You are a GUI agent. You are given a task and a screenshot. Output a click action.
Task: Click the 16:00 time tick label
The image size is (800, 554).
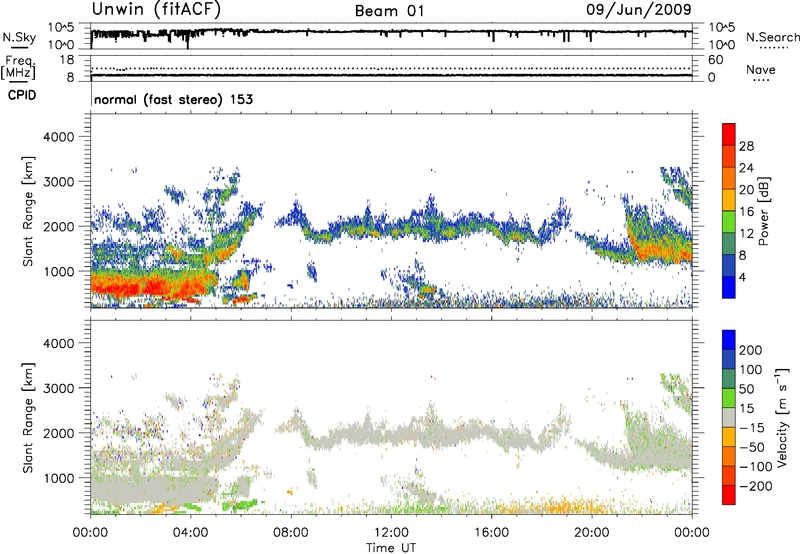491,533
